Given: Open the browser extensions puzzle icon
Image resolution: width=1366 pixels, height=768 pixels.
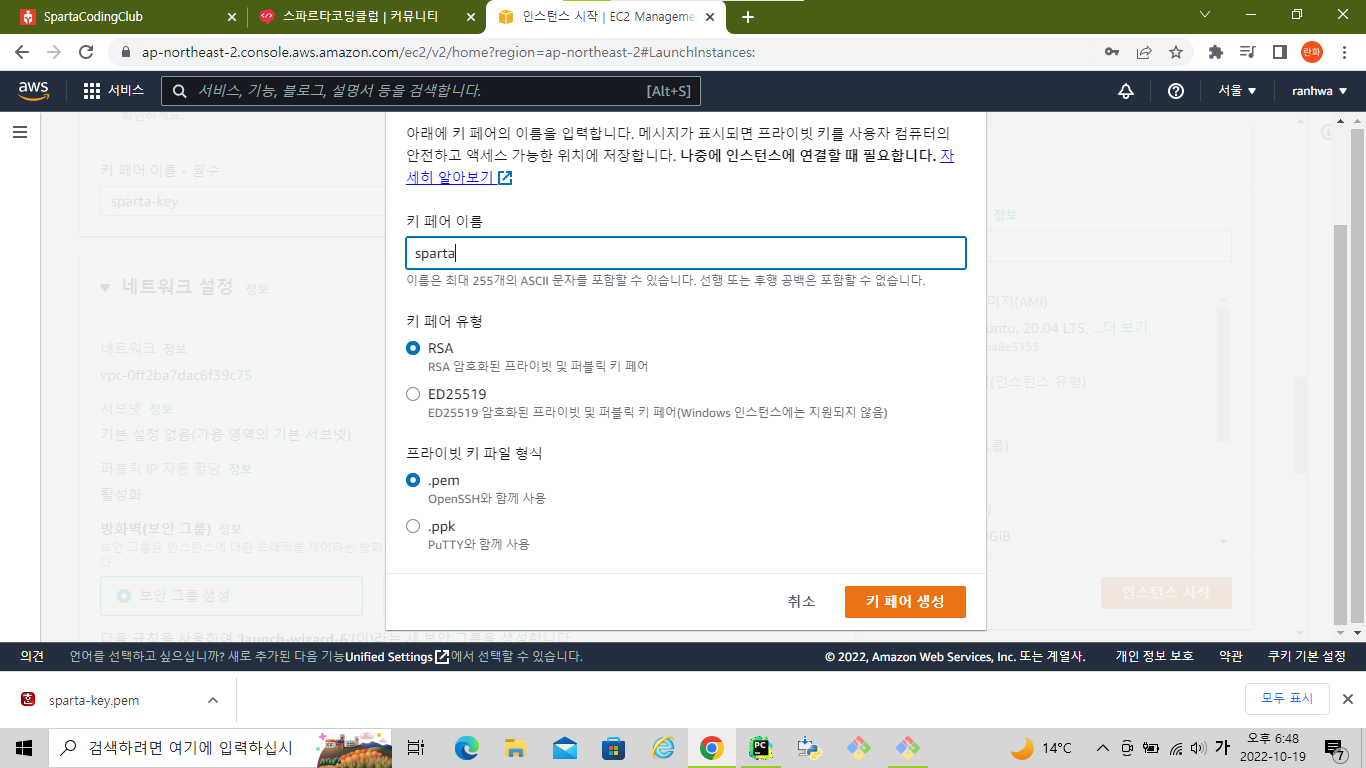Looking at the screenshot, I should pyautogui.click(x=1216, y=52).
